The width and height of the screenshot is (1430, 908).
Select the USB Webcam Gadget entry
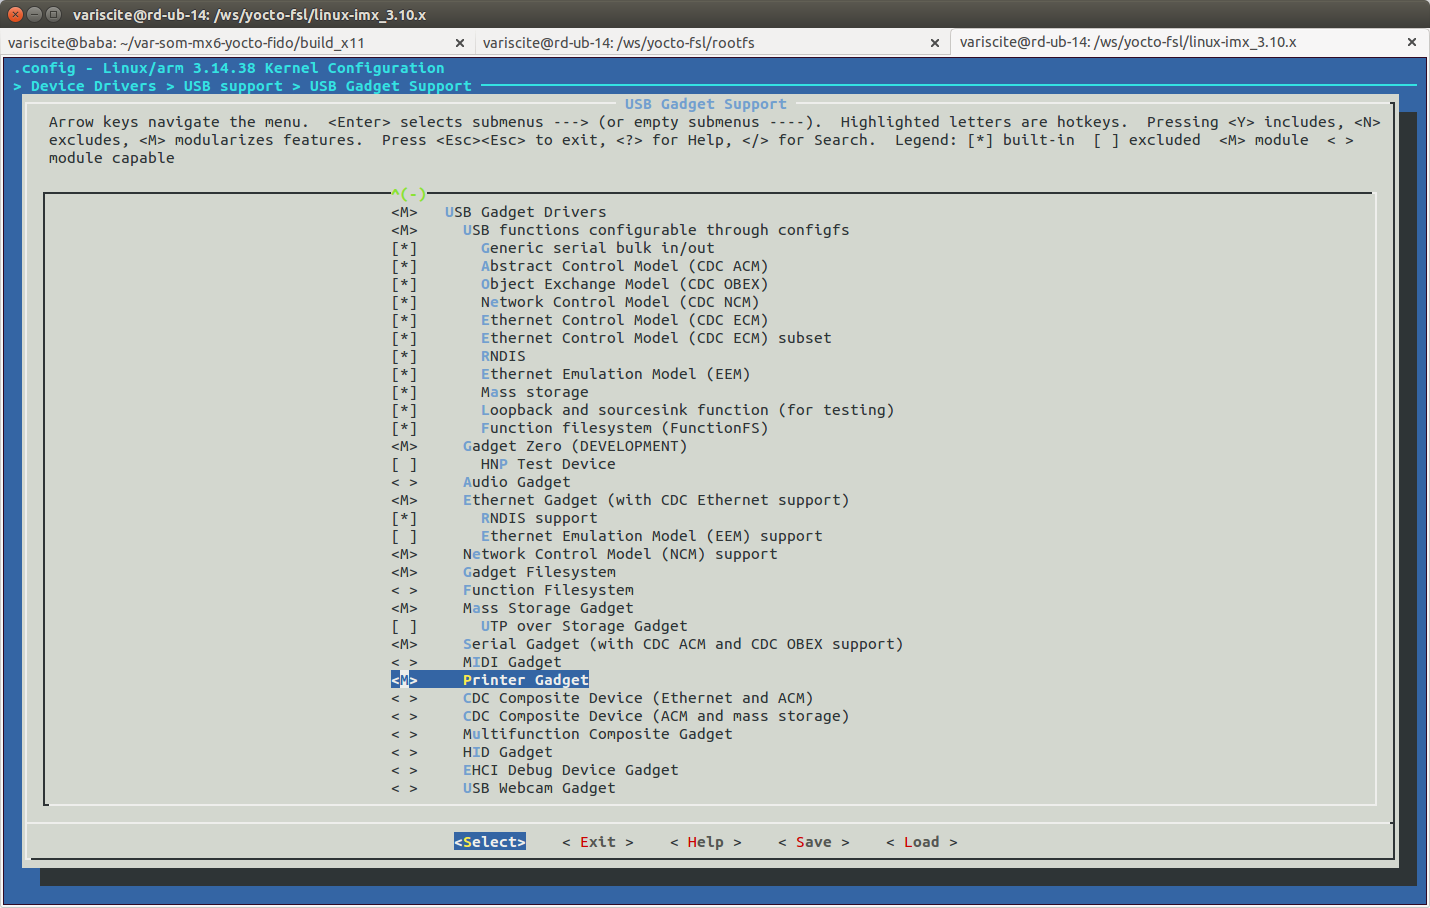pyautogui.click(x=538, y=789)
